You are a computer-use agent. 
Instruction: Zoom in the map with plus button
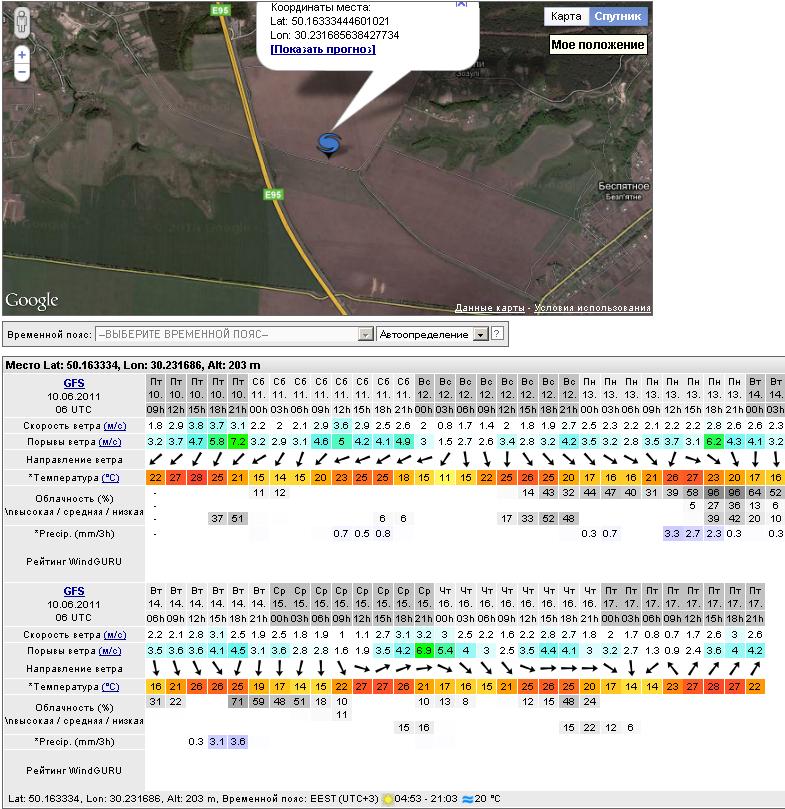[21, 55]
